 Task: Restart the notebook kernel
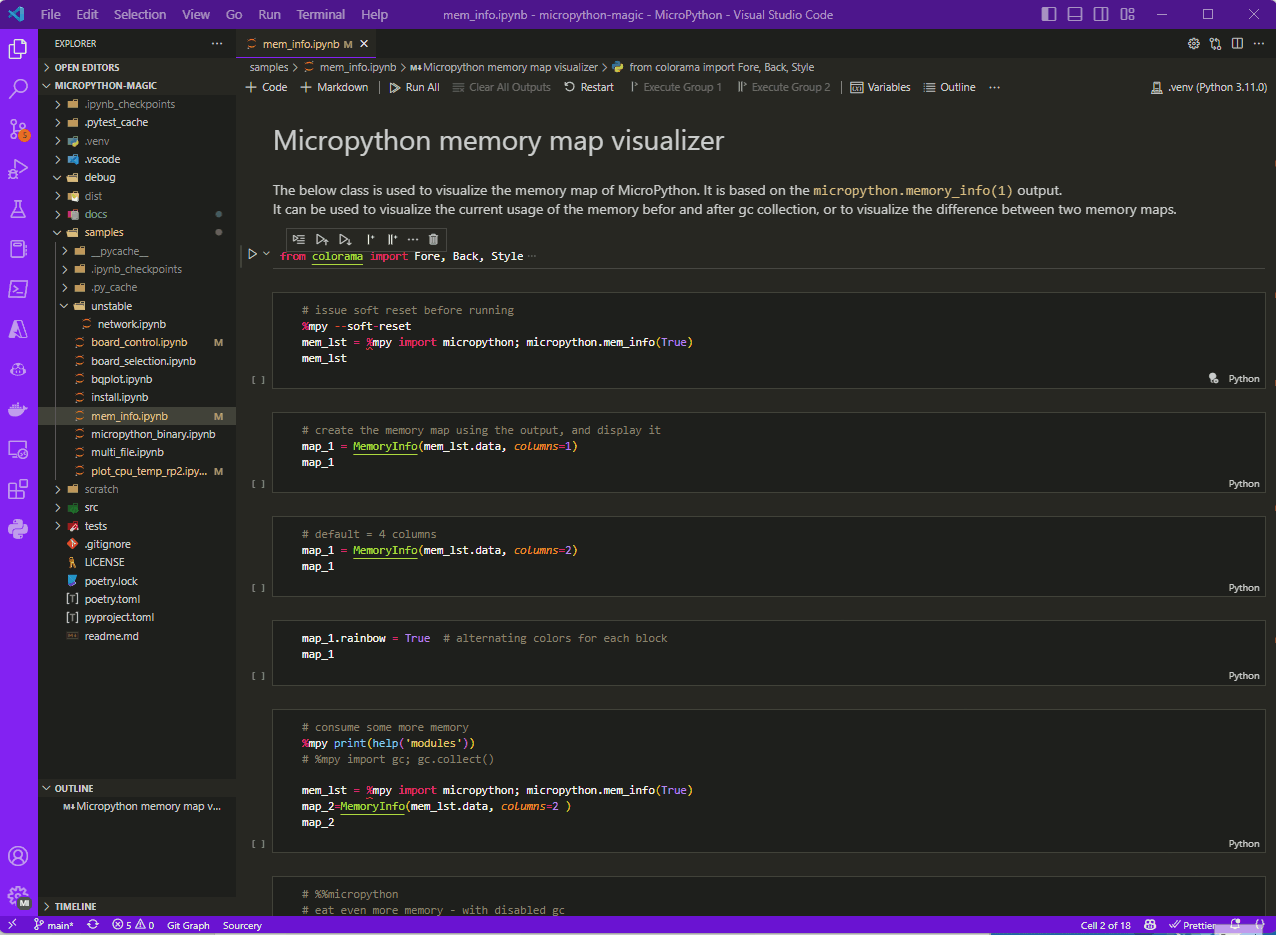tap(589, 87)
